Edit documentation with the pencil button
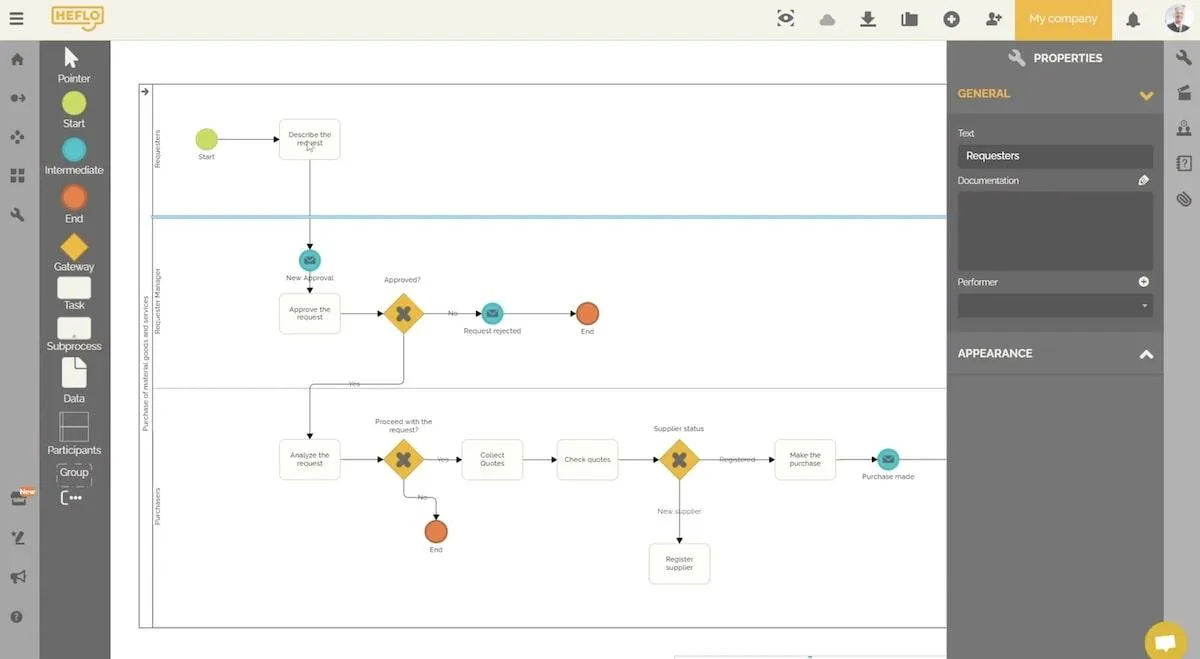The image size is (1200, 659). 1144,181
